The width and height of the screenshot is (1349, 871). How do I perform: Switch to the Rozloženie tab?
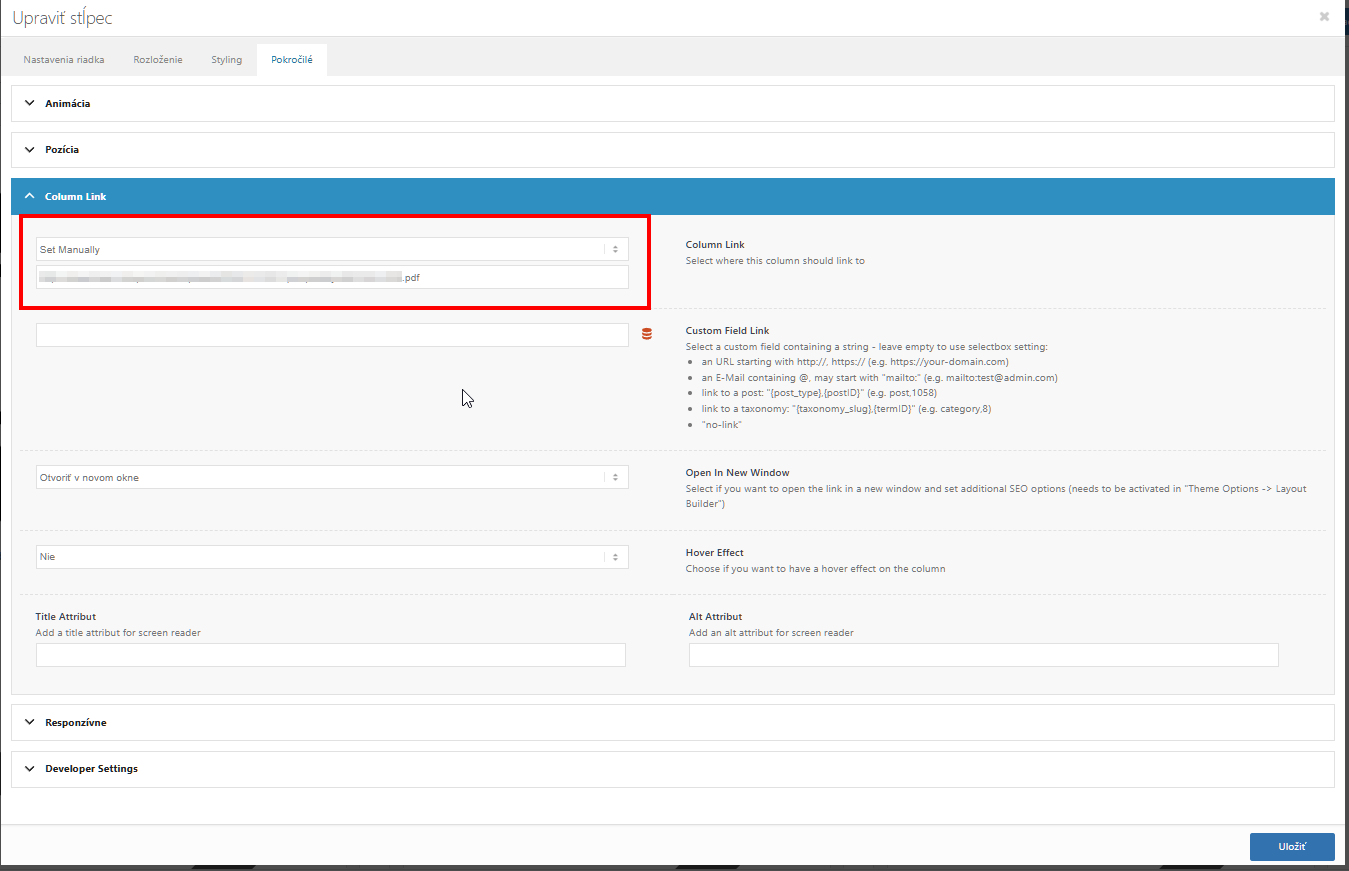pyautogui.click(x=158, y=60)
